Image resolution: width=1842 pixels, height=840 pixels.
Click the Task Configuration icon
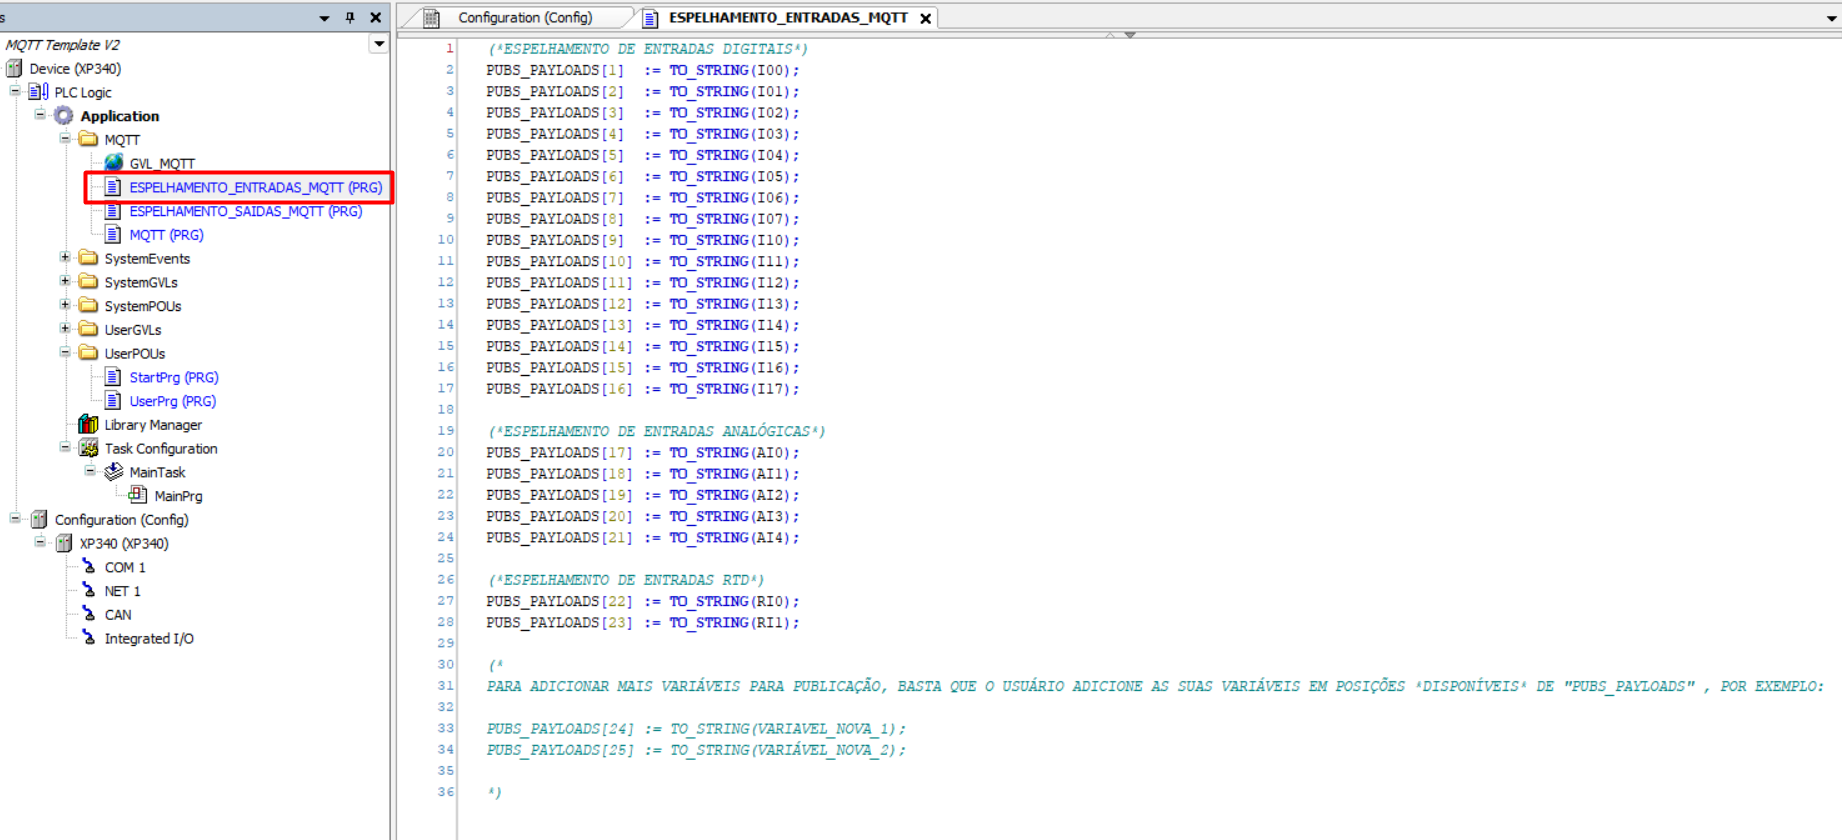[89, 449]
